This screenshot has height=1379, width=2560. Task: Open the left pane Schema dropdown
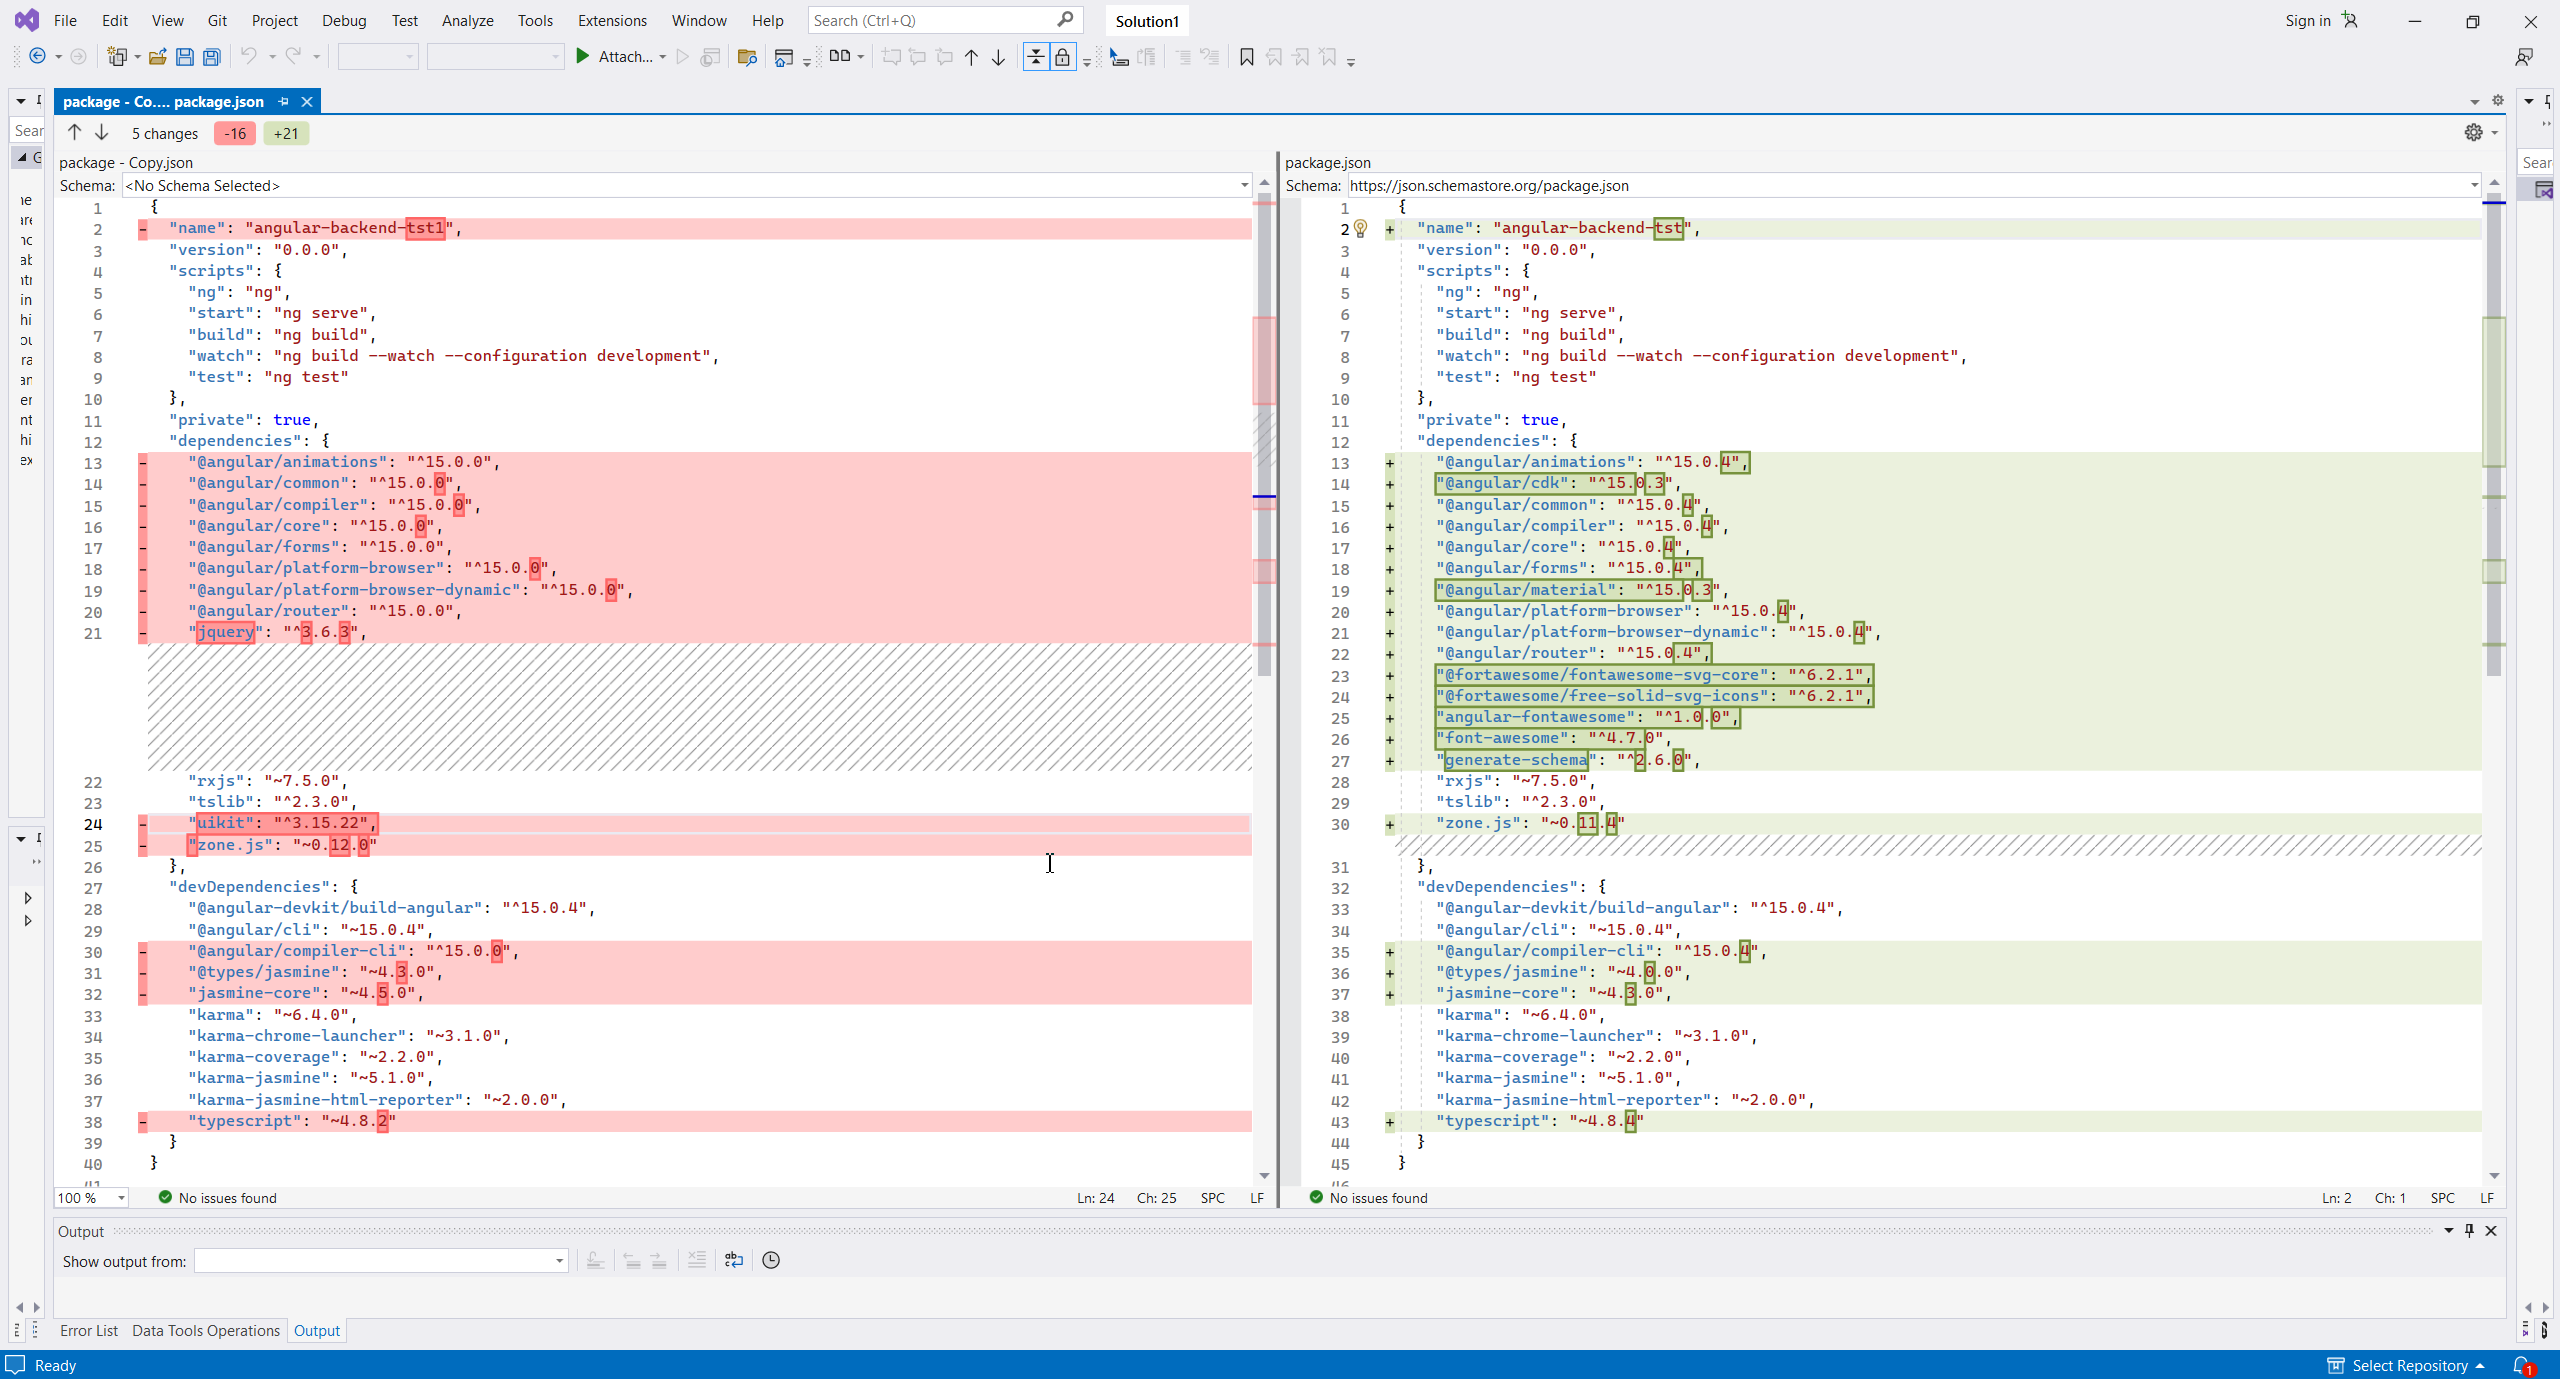coord(1244,186)
